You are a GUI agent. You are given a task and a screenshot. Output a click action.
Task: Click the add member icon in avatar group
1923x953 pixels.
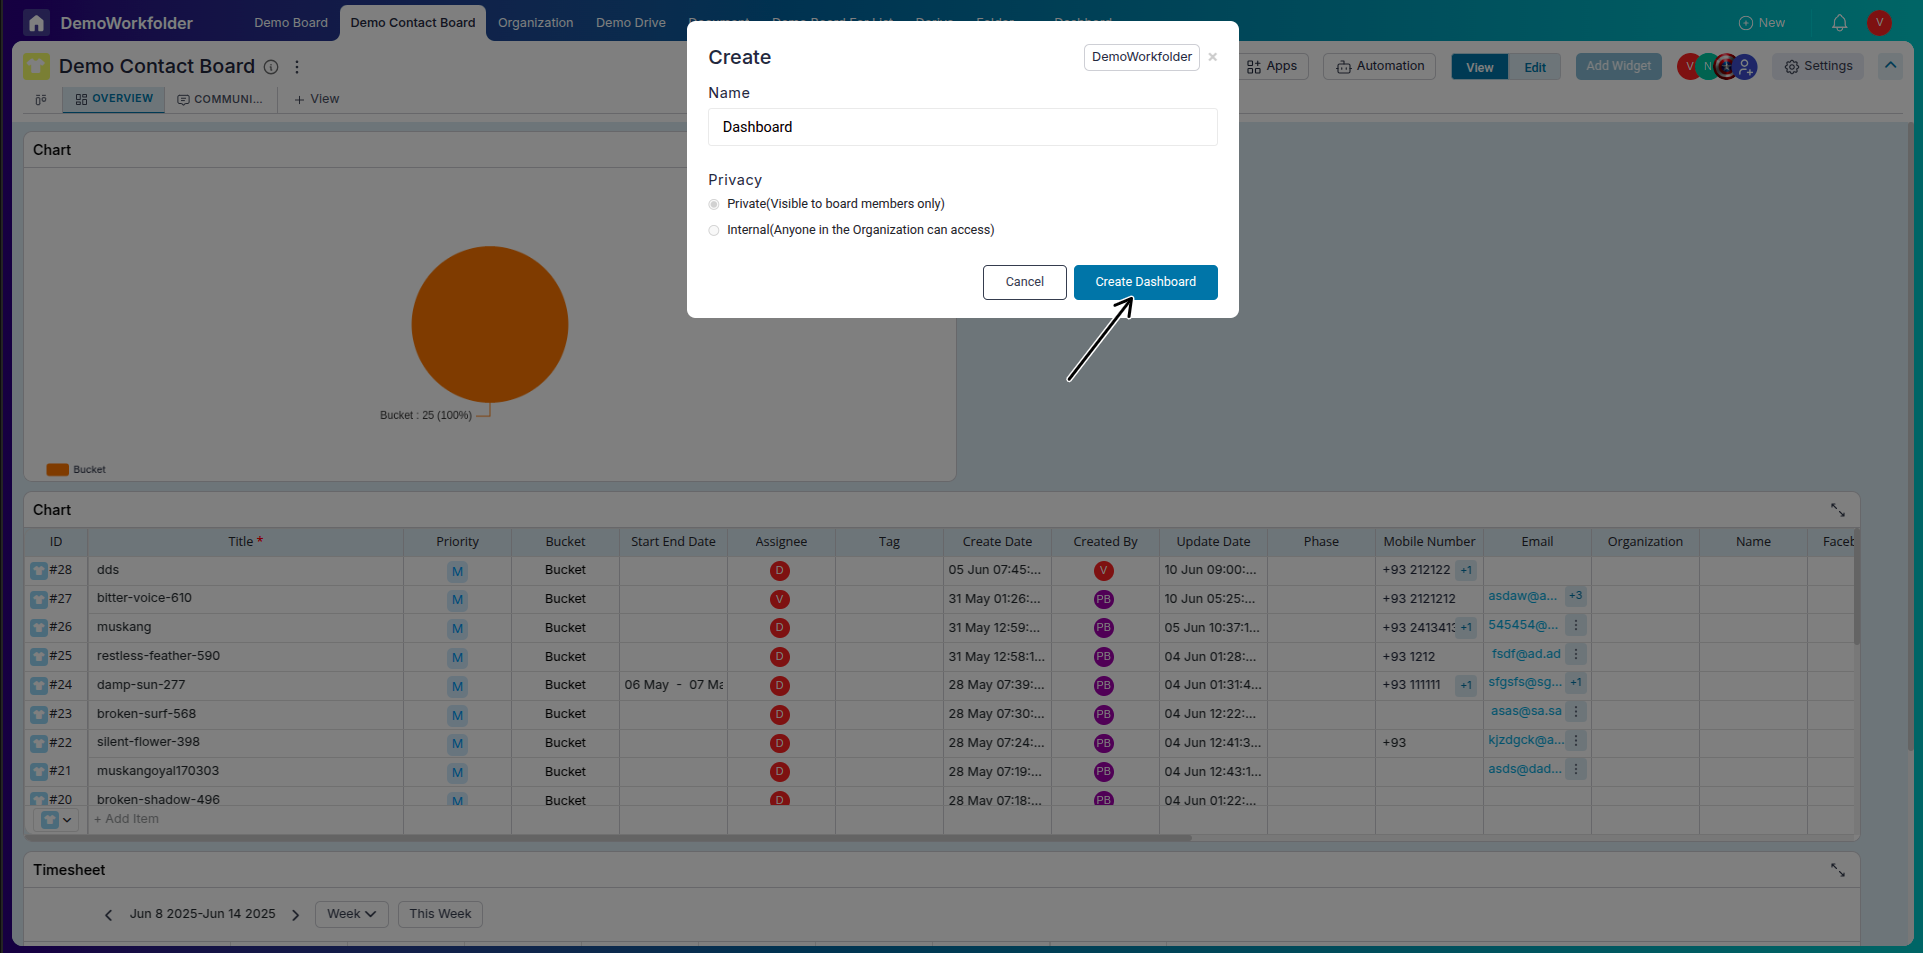click(x=1745, y=67)
